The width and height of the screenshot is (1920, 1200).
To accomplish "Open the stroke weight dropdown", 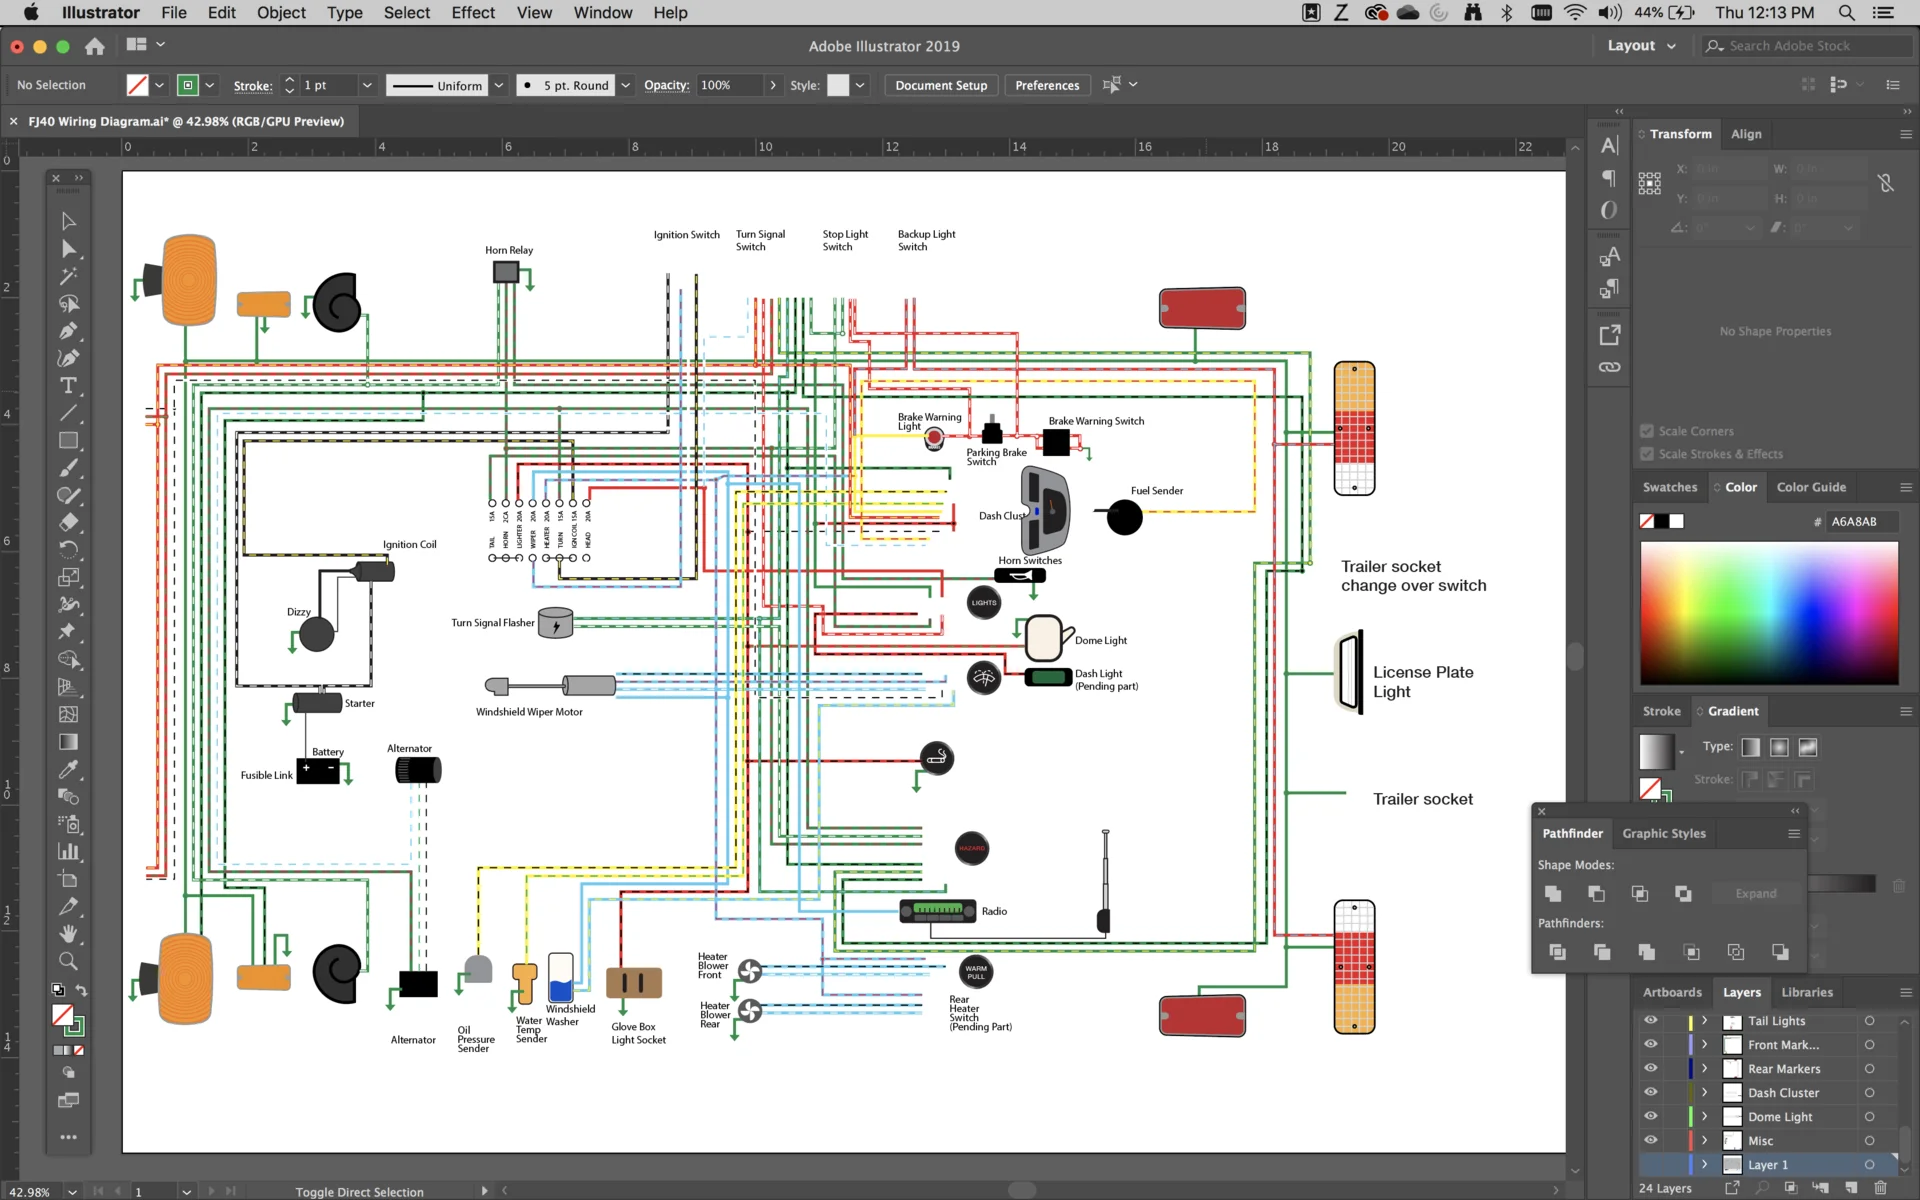I will click(x=367, y=85).
